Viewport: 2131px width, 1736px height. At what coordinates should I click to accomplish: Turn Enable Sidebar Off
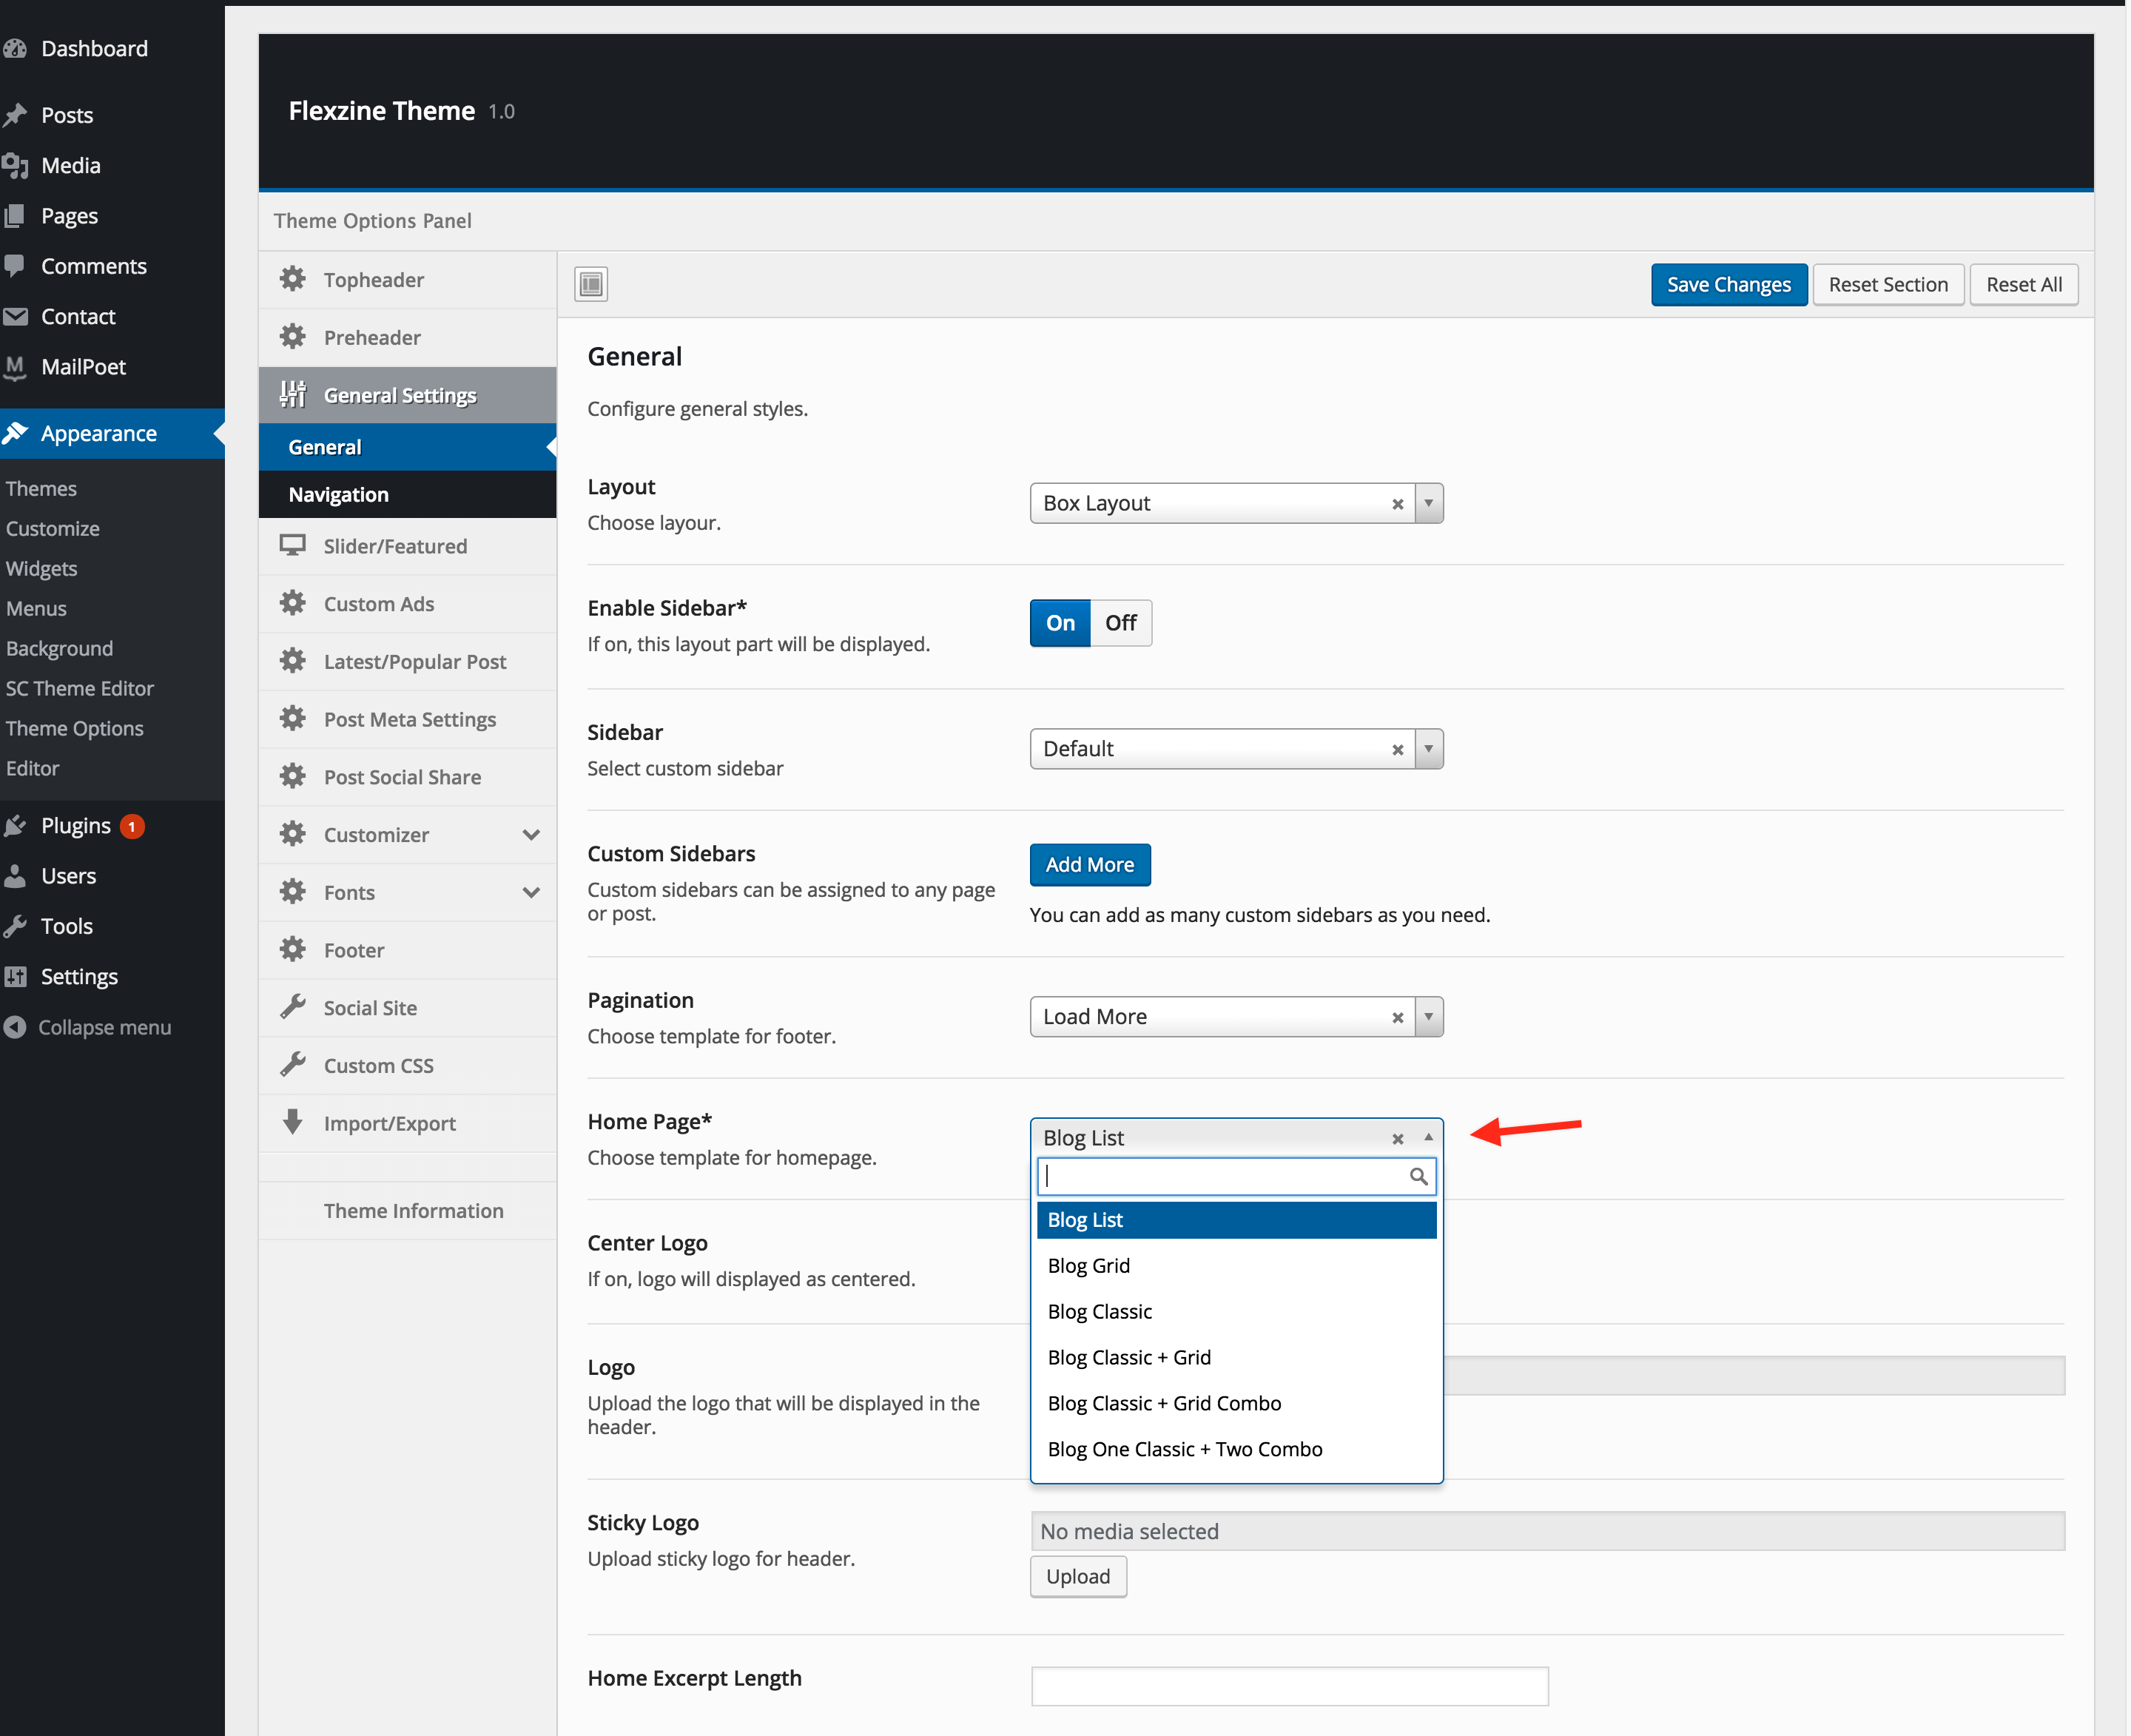point(1121,623)
